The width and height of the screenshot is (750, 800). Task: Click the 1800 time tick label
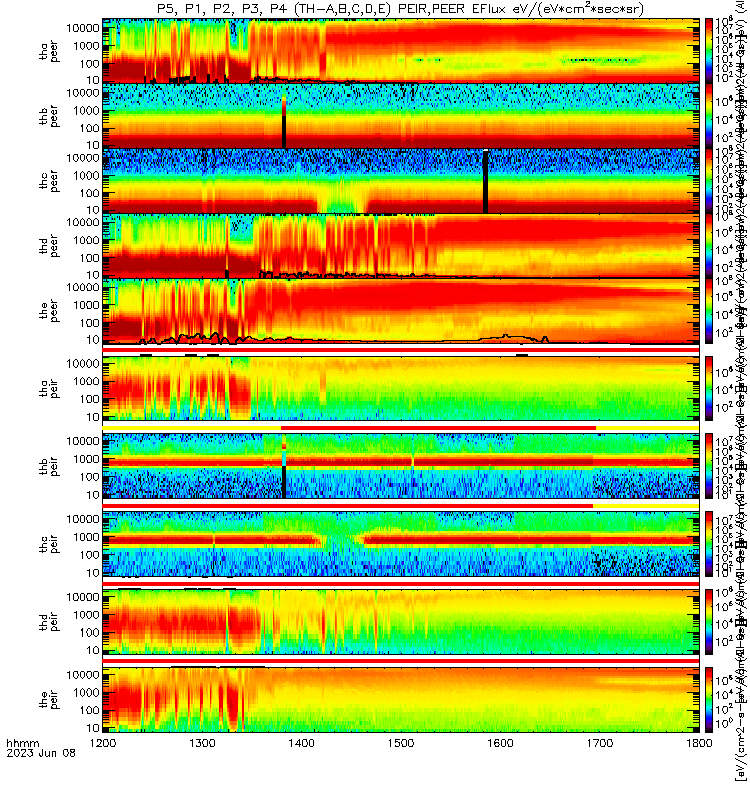coord(699,743)
